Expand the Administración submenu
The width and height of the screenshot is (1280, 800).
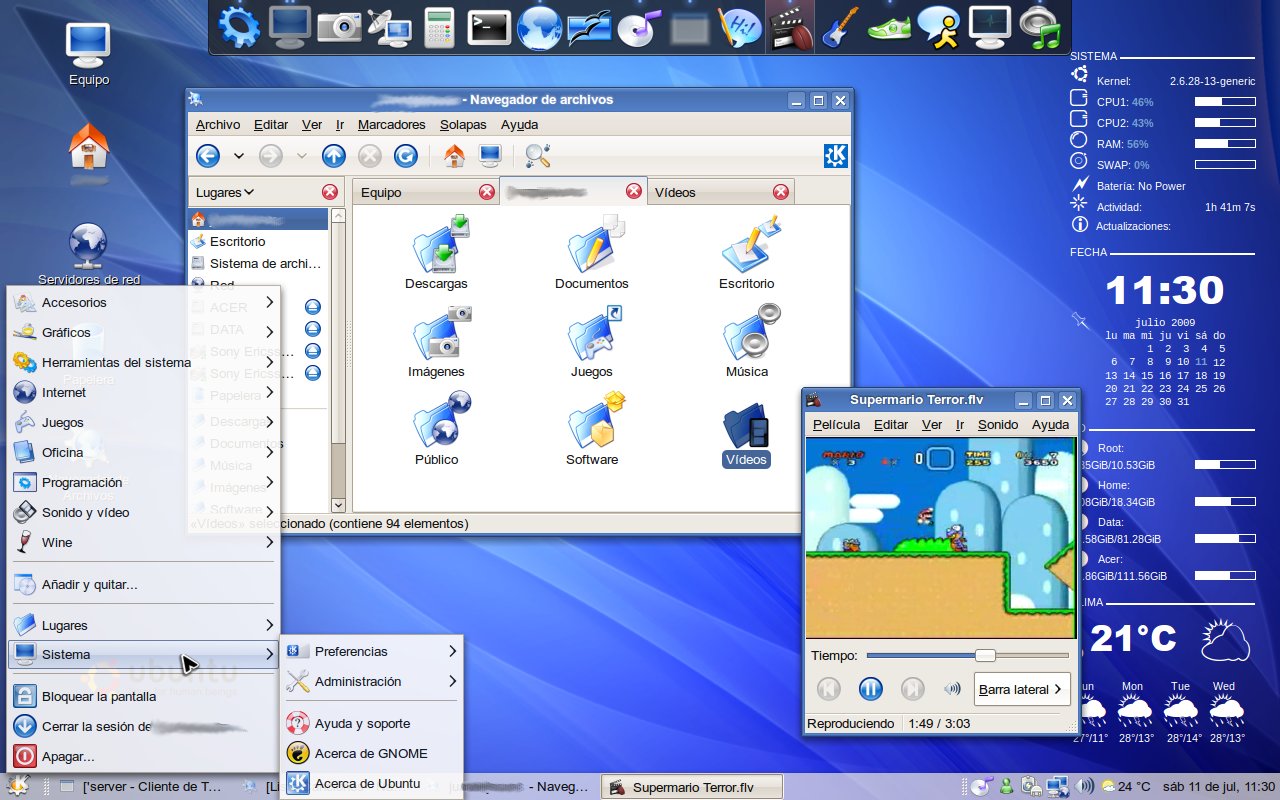pyautogui.click(x=372, y=681)
